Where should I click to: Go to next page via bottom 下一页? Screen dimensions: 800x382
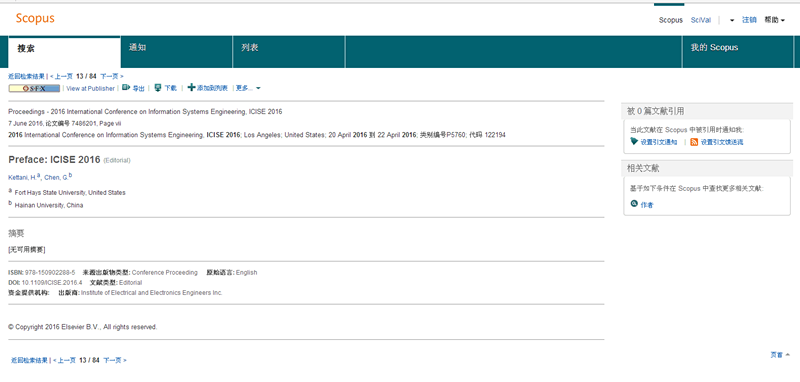point(115,360)
